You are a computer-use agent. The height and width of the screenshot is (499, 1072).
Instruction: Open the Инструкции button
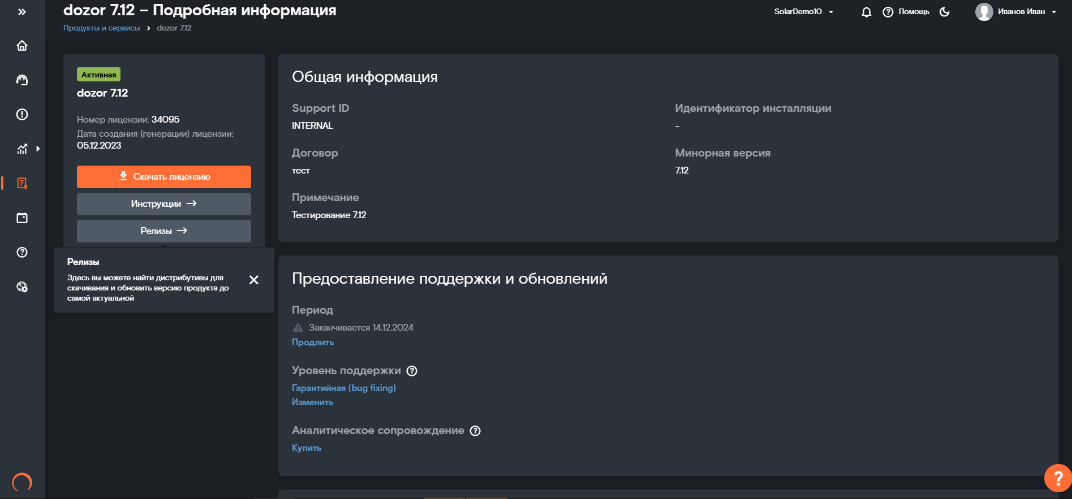(164, 203)
